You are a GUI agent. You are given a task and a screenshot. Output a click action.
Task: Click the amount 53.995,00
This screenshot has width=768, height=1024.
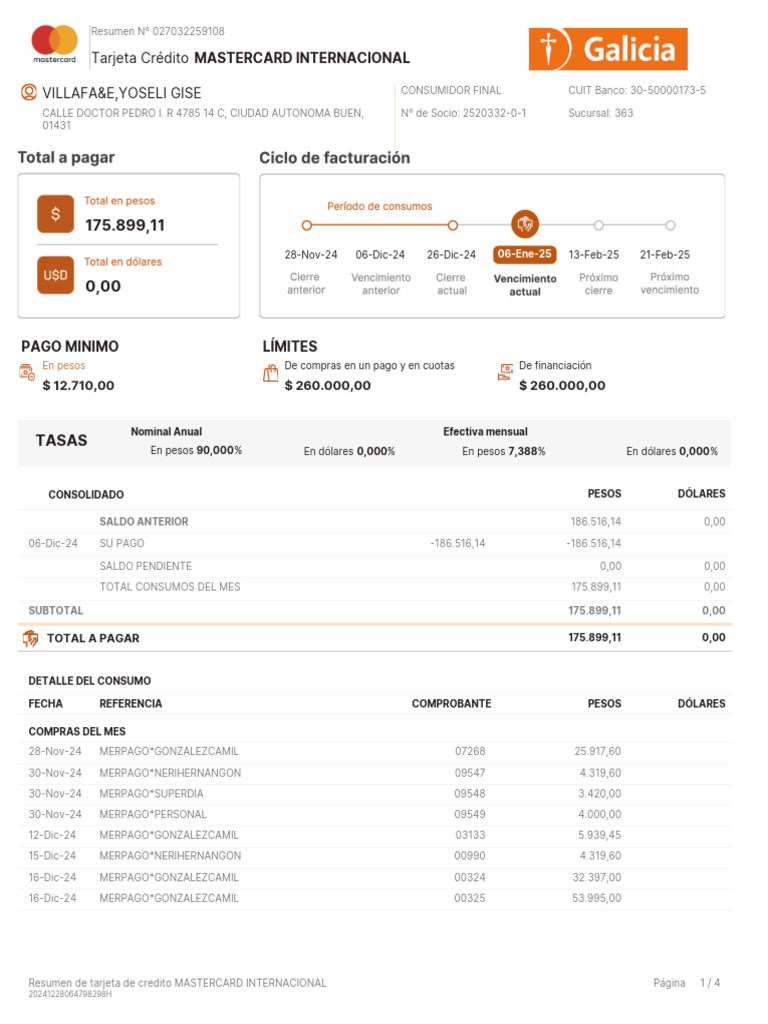point(597,898)
